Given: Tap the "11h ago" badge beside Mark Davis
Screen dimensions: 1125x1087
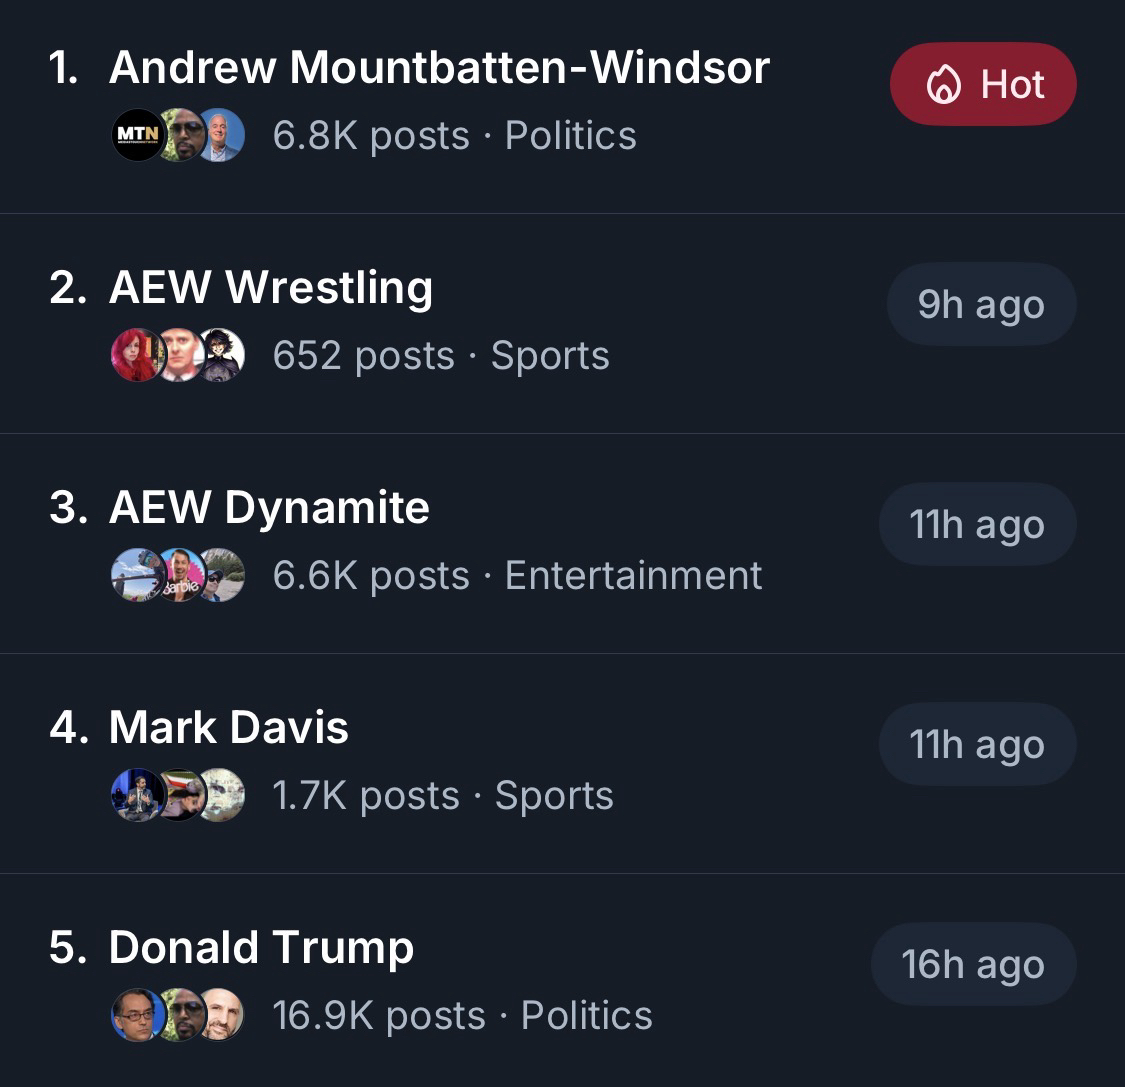Looking at the screenshot, I should tap(977, 745).
